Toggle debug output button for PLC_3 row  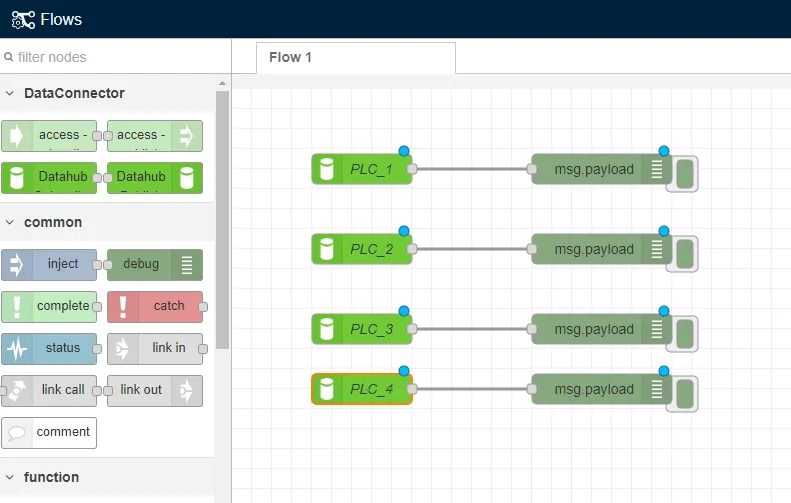(x=685, y=334)
